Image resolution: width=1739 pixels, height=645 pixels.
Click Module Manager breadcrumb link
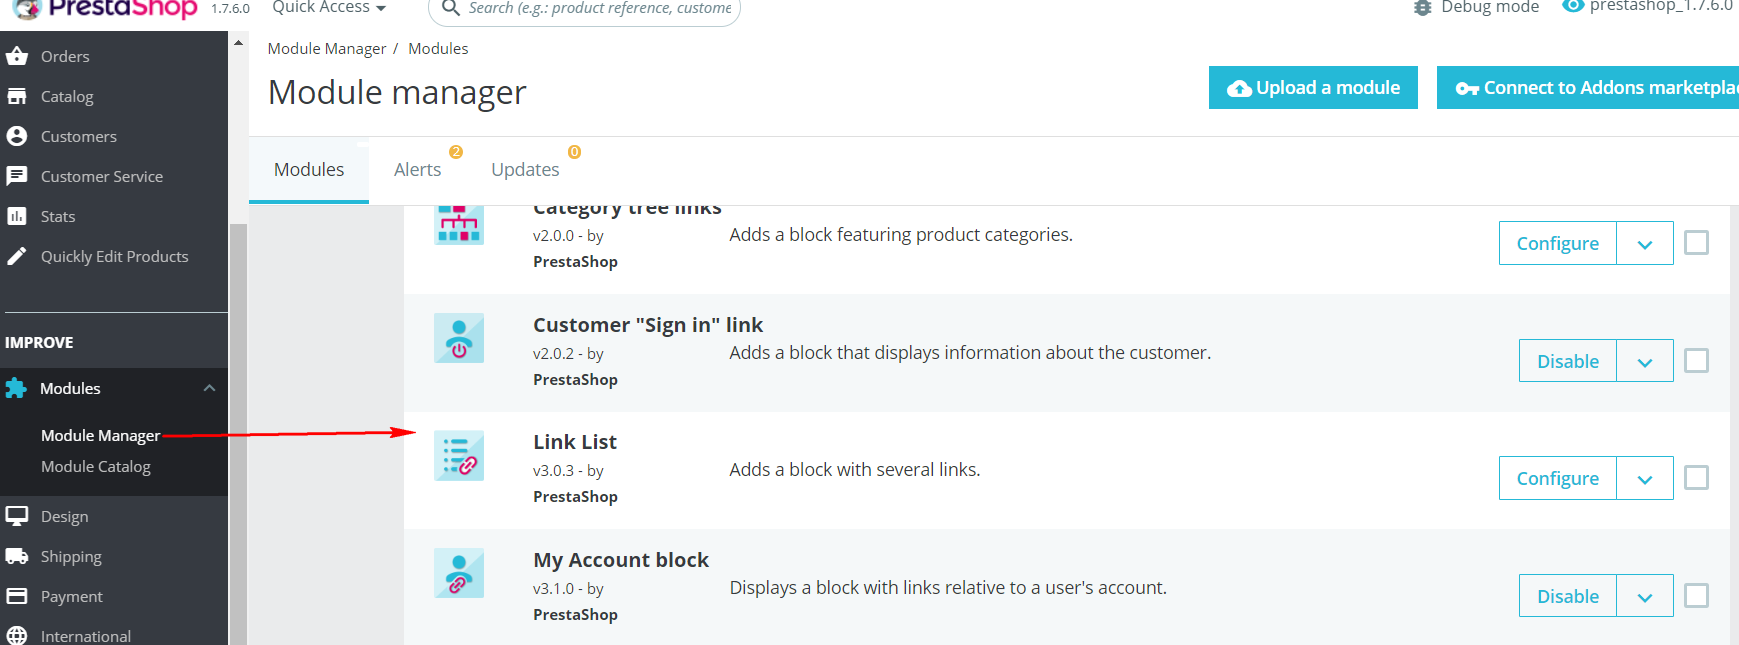(327, 48)
